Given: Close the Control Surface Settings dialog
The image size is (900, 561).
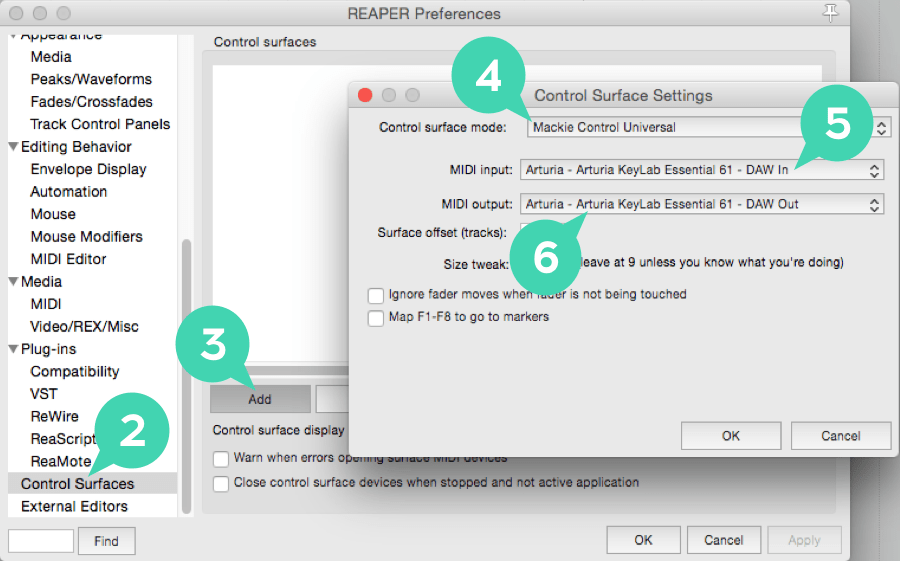Looking at the screenshot, I should tap(365, 95).
